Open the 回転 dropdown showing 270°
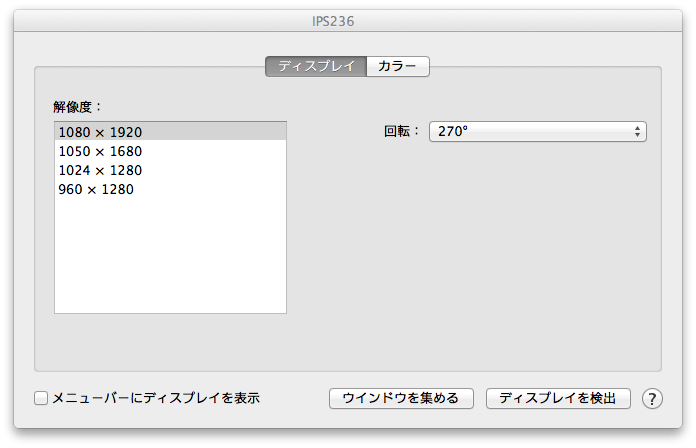This screenshot has width=696, height=448. click(x=537, y=132)
